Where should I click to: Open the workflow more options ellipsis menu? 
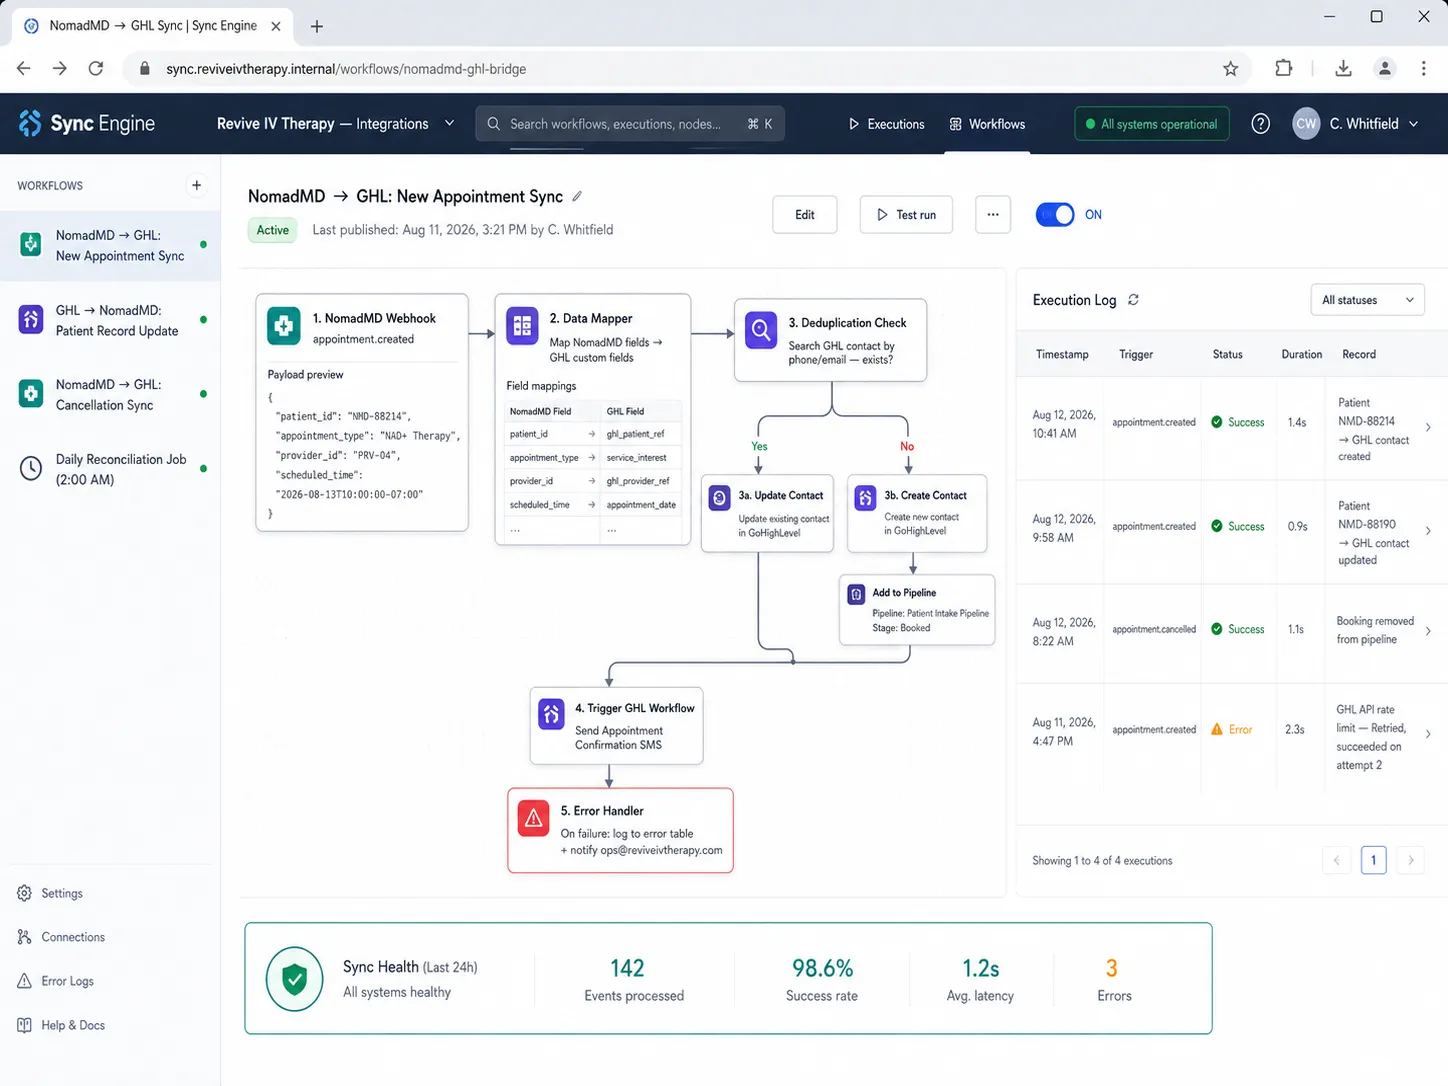pos(993,215)
